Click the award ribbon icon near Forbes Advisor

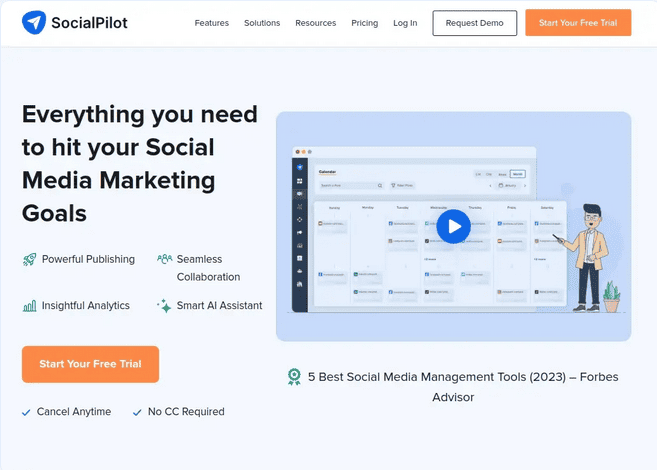tap(294, 377)
